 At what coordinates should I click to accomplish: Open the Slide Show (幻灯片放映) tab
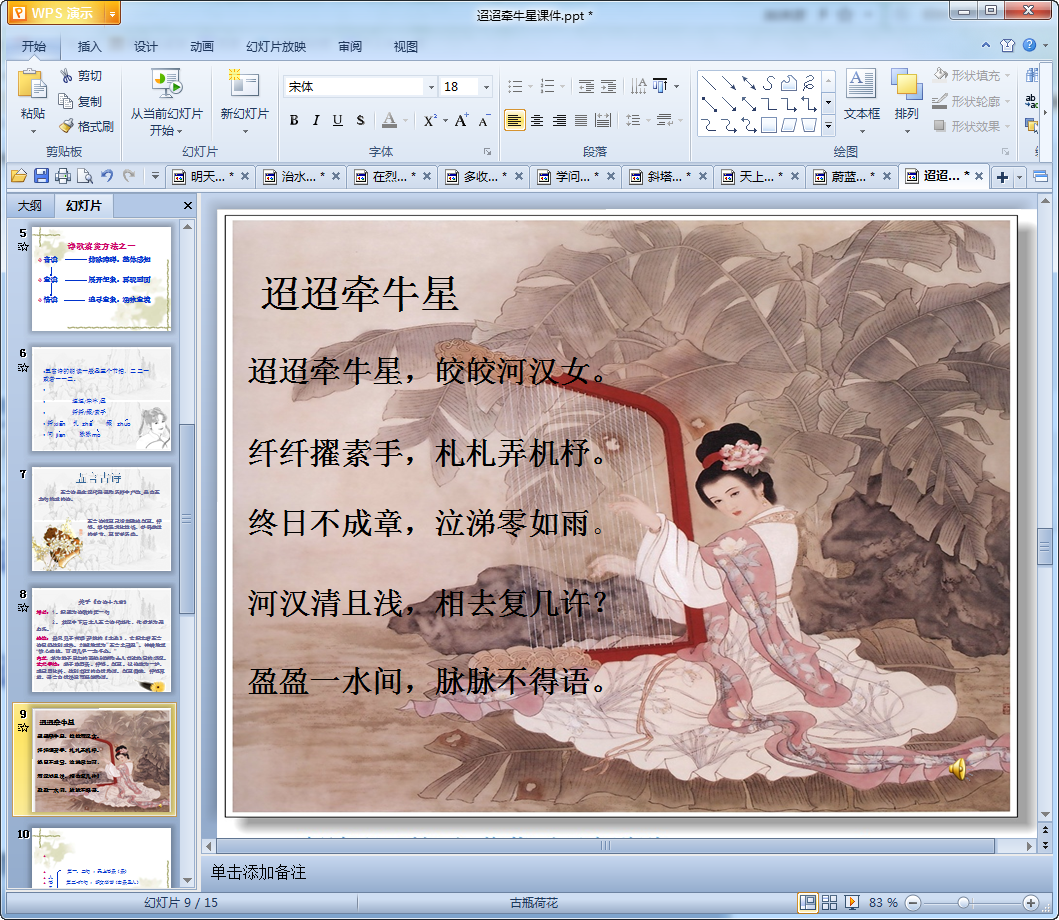276,46
